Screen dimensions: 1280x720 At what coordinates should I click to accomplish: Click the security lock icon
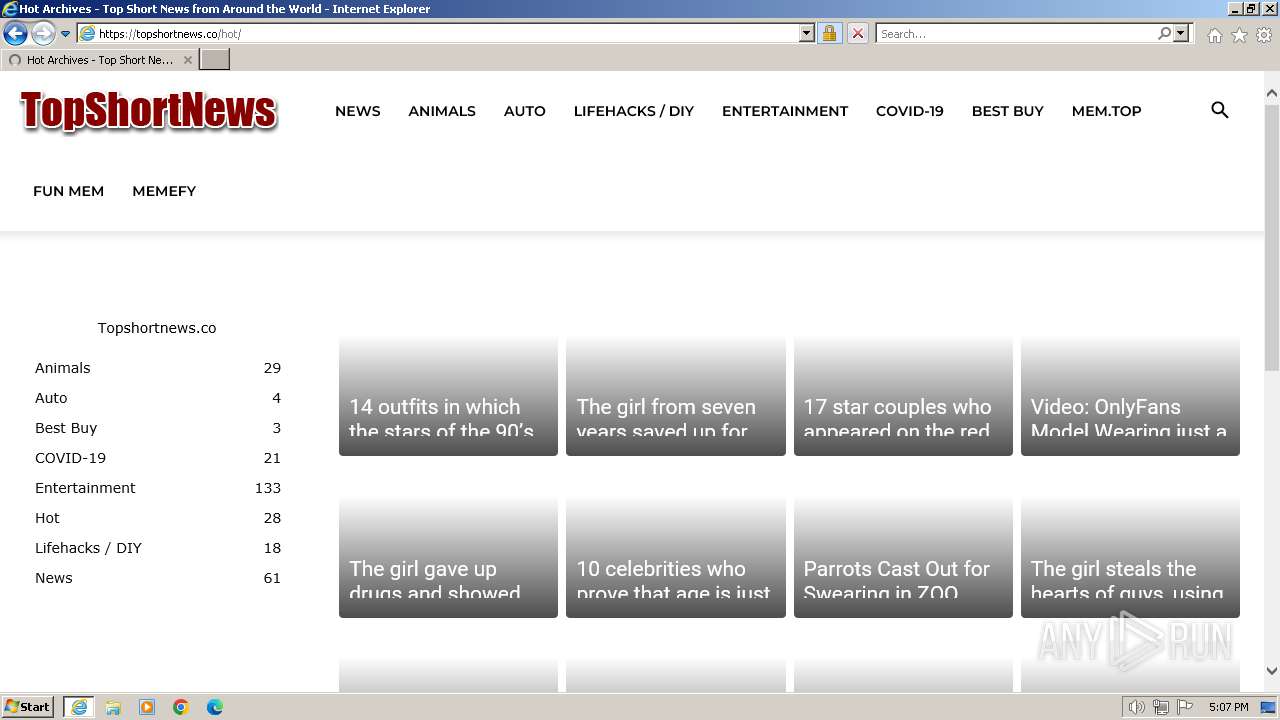(x=829, y=33)
